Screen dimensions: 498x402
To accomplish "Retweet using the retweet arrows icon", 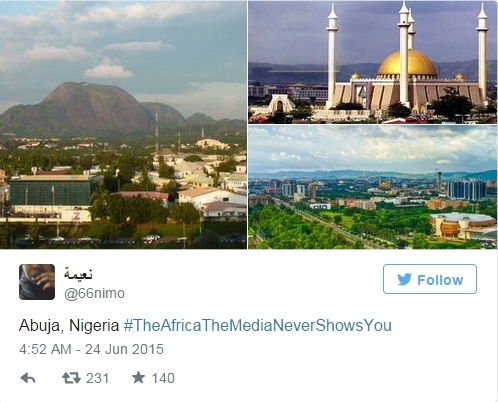I will (x=71, y=378).
